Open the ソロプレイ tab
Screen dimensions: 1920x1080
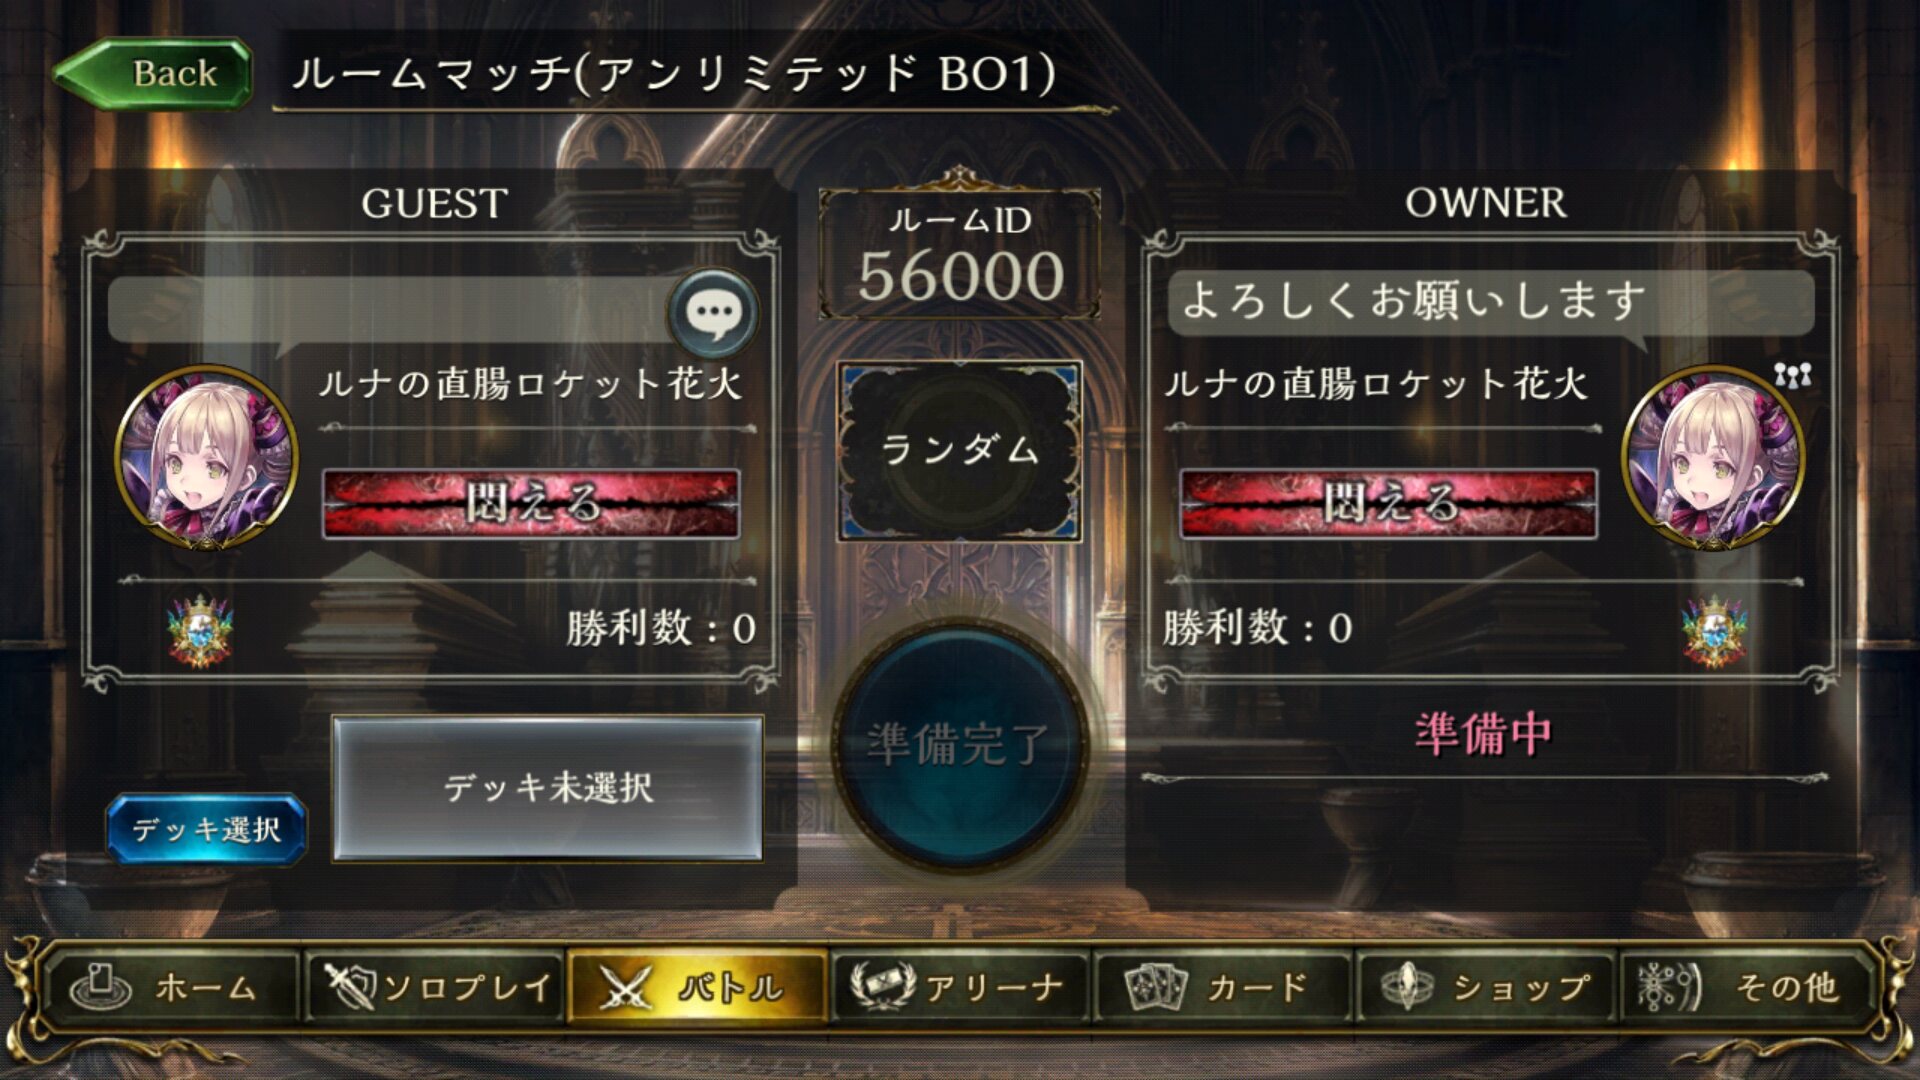pos(435,987)
